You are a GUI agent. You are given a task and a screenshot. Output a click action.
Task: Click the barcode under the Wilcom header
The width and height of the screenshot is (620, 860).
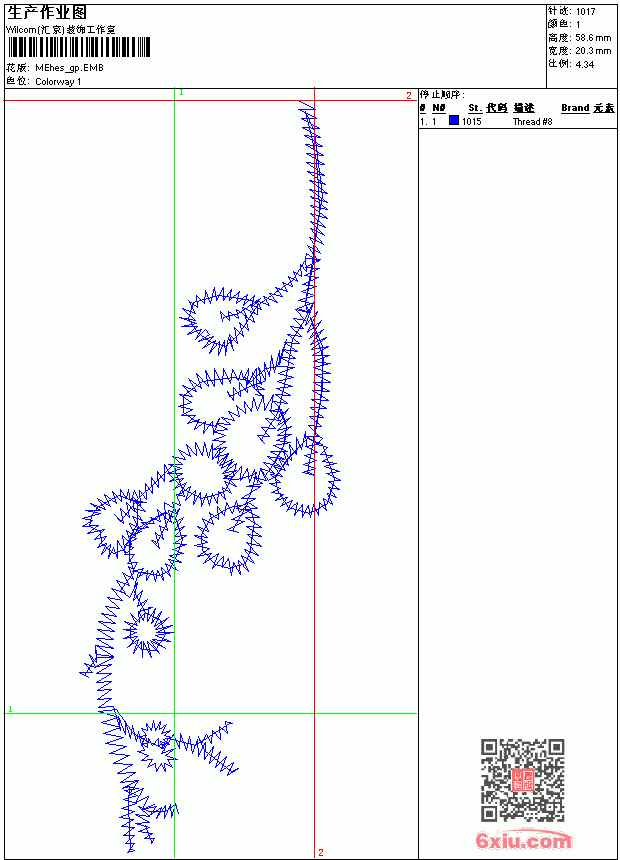(78, 47)
